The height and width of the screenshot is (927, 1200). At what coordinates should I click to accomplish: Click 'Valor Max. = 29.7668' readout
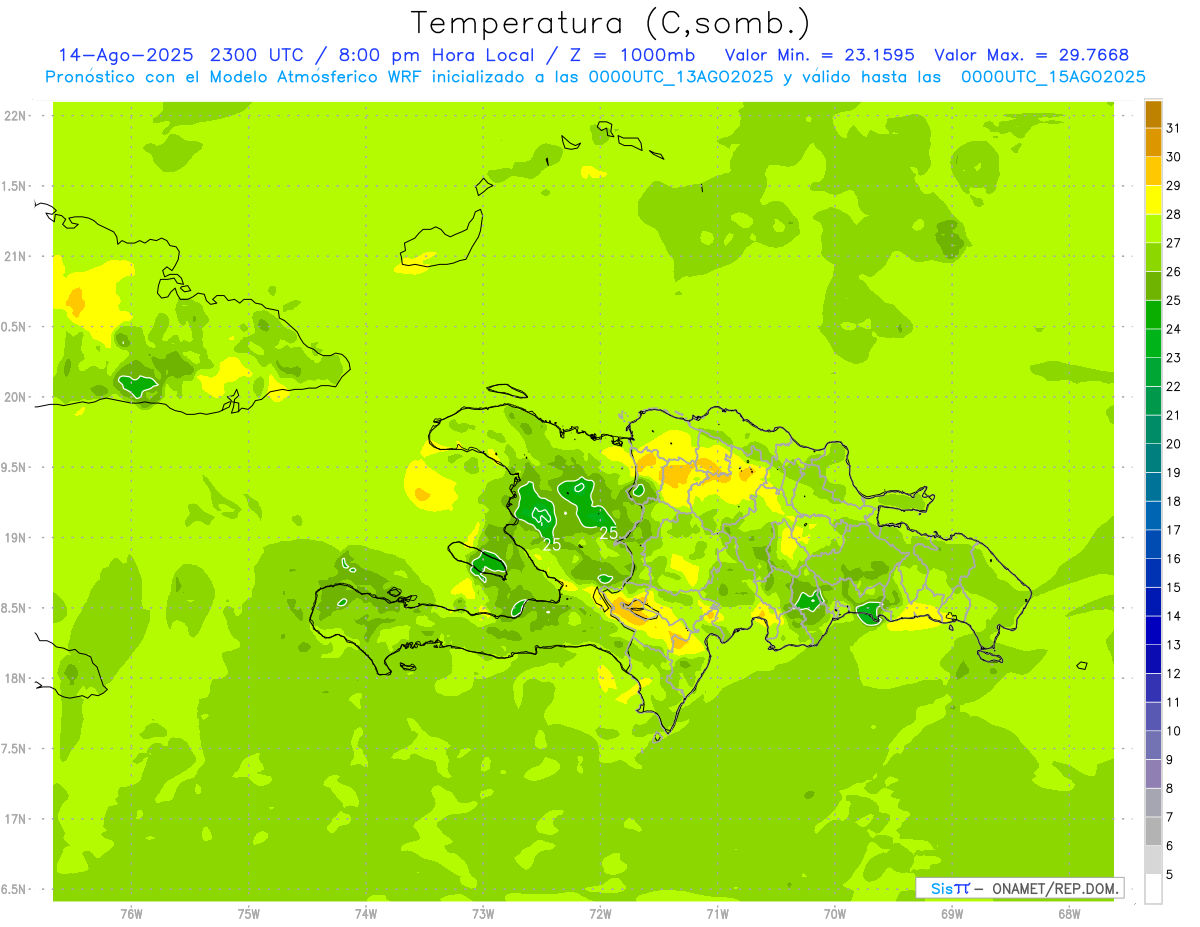(x=1032, y=55)
